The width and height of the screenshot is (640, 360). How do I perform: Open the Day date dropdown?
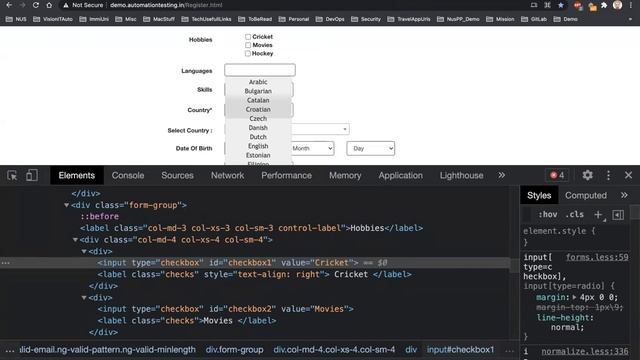click(371, 148)
